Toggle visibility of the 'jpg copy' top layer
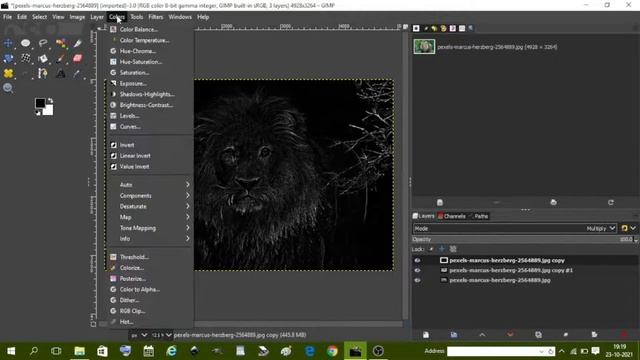640x360 pixels. click(x=417, y=260)
